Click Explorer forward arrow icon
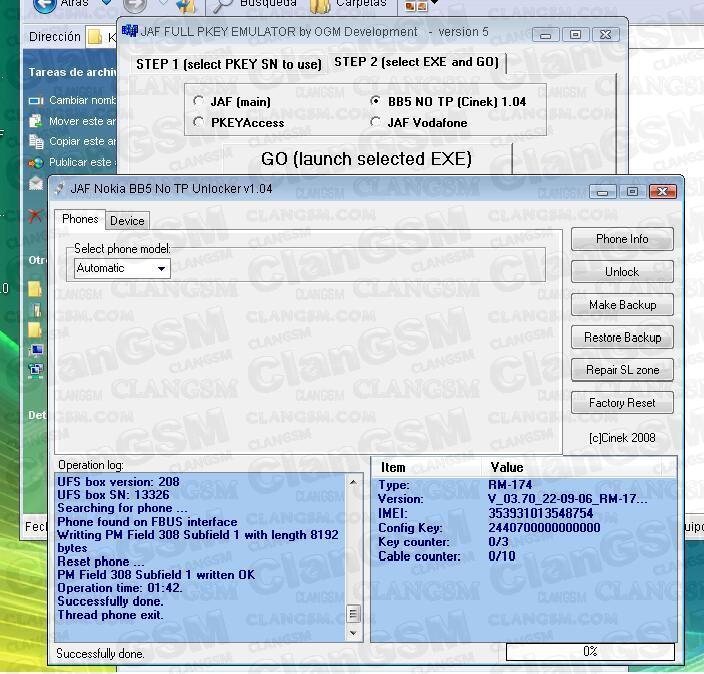704x674 pixels. pyautogui.click(x=134, y=4)
